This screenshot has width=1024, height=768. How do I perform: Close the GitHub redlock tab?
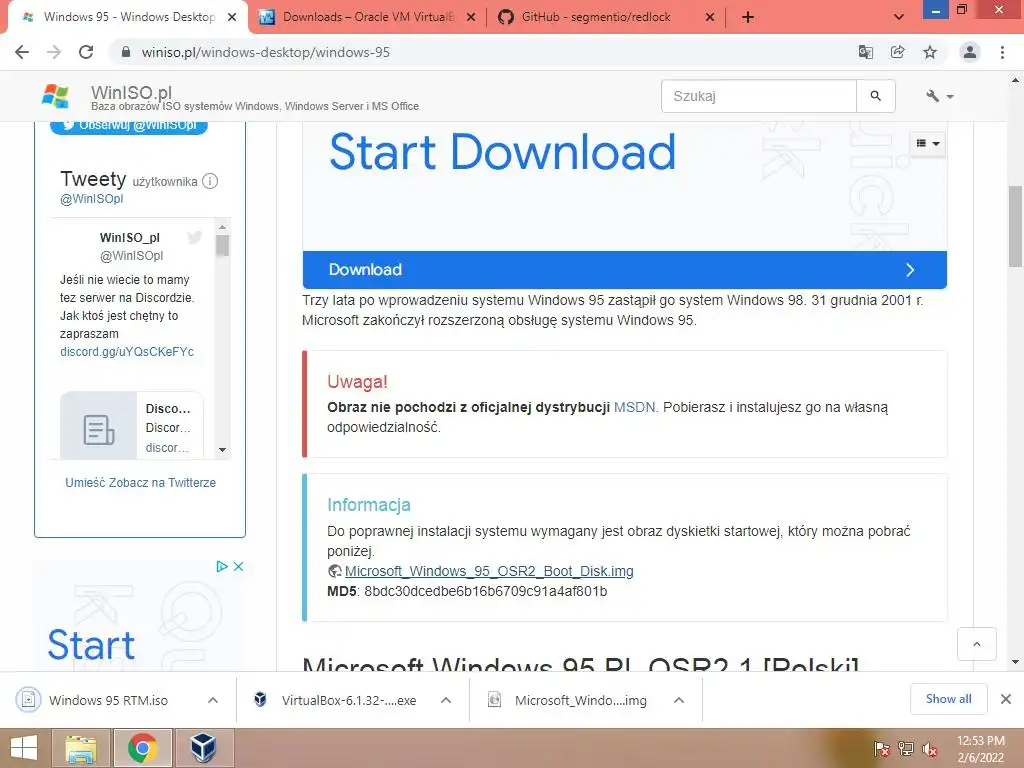710,17
